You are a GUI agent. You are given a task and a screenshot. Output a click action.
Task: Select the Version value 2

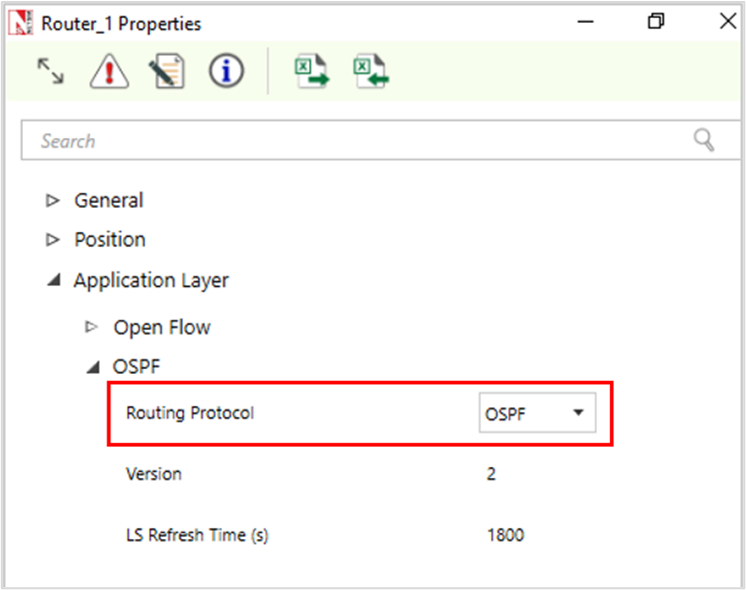pyautogui.click(x=491, y=474)
